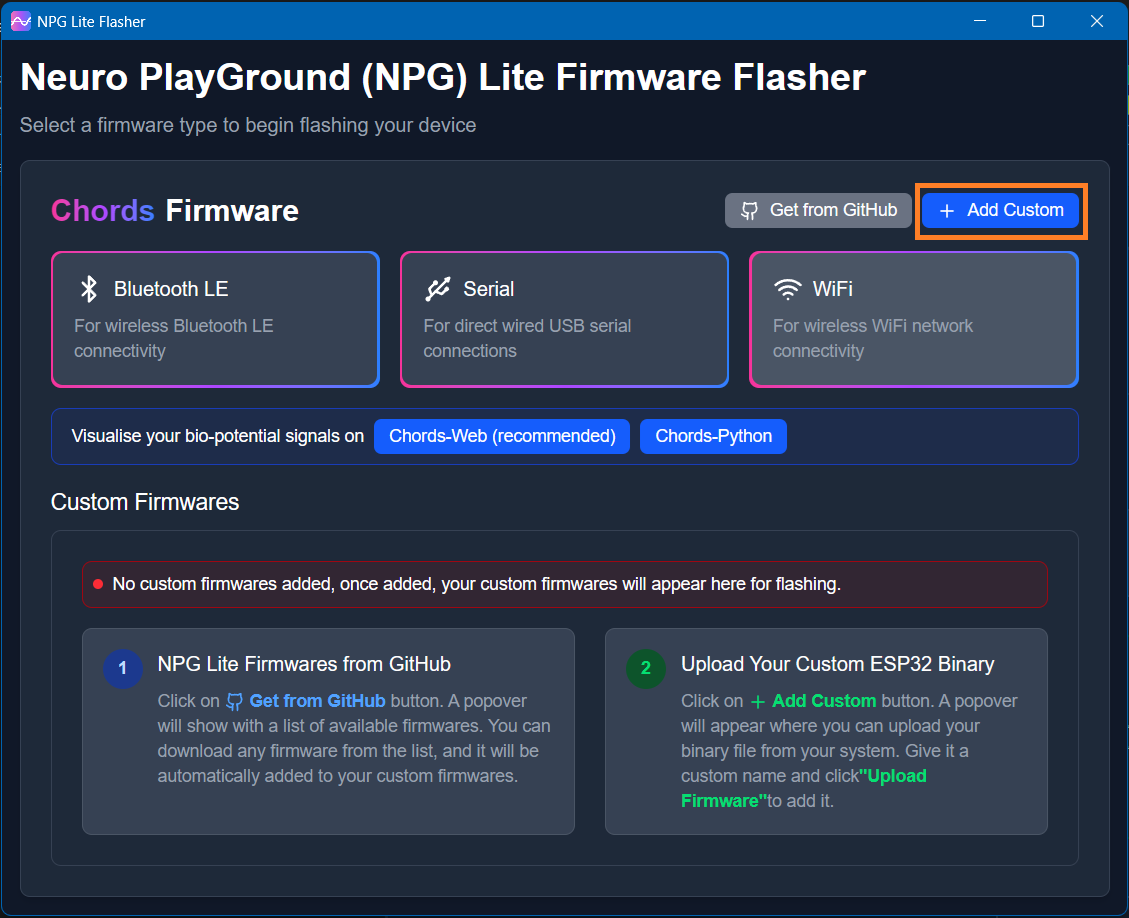Click the NPG Lite Firmwares from GitHub card

[328, 731]
